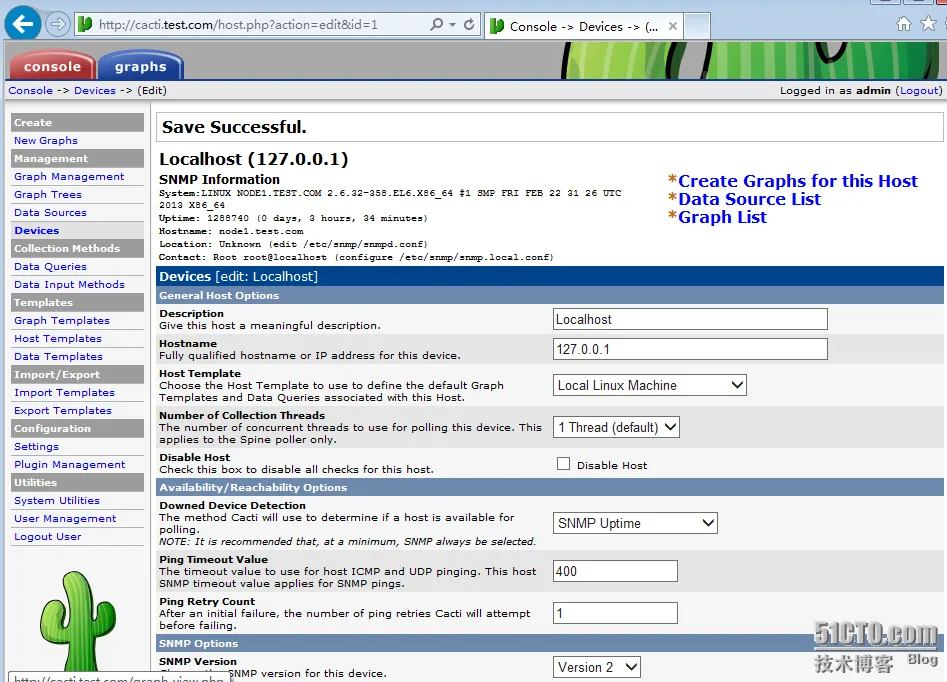Open Devices in the sidebar menu

point(36,230)
